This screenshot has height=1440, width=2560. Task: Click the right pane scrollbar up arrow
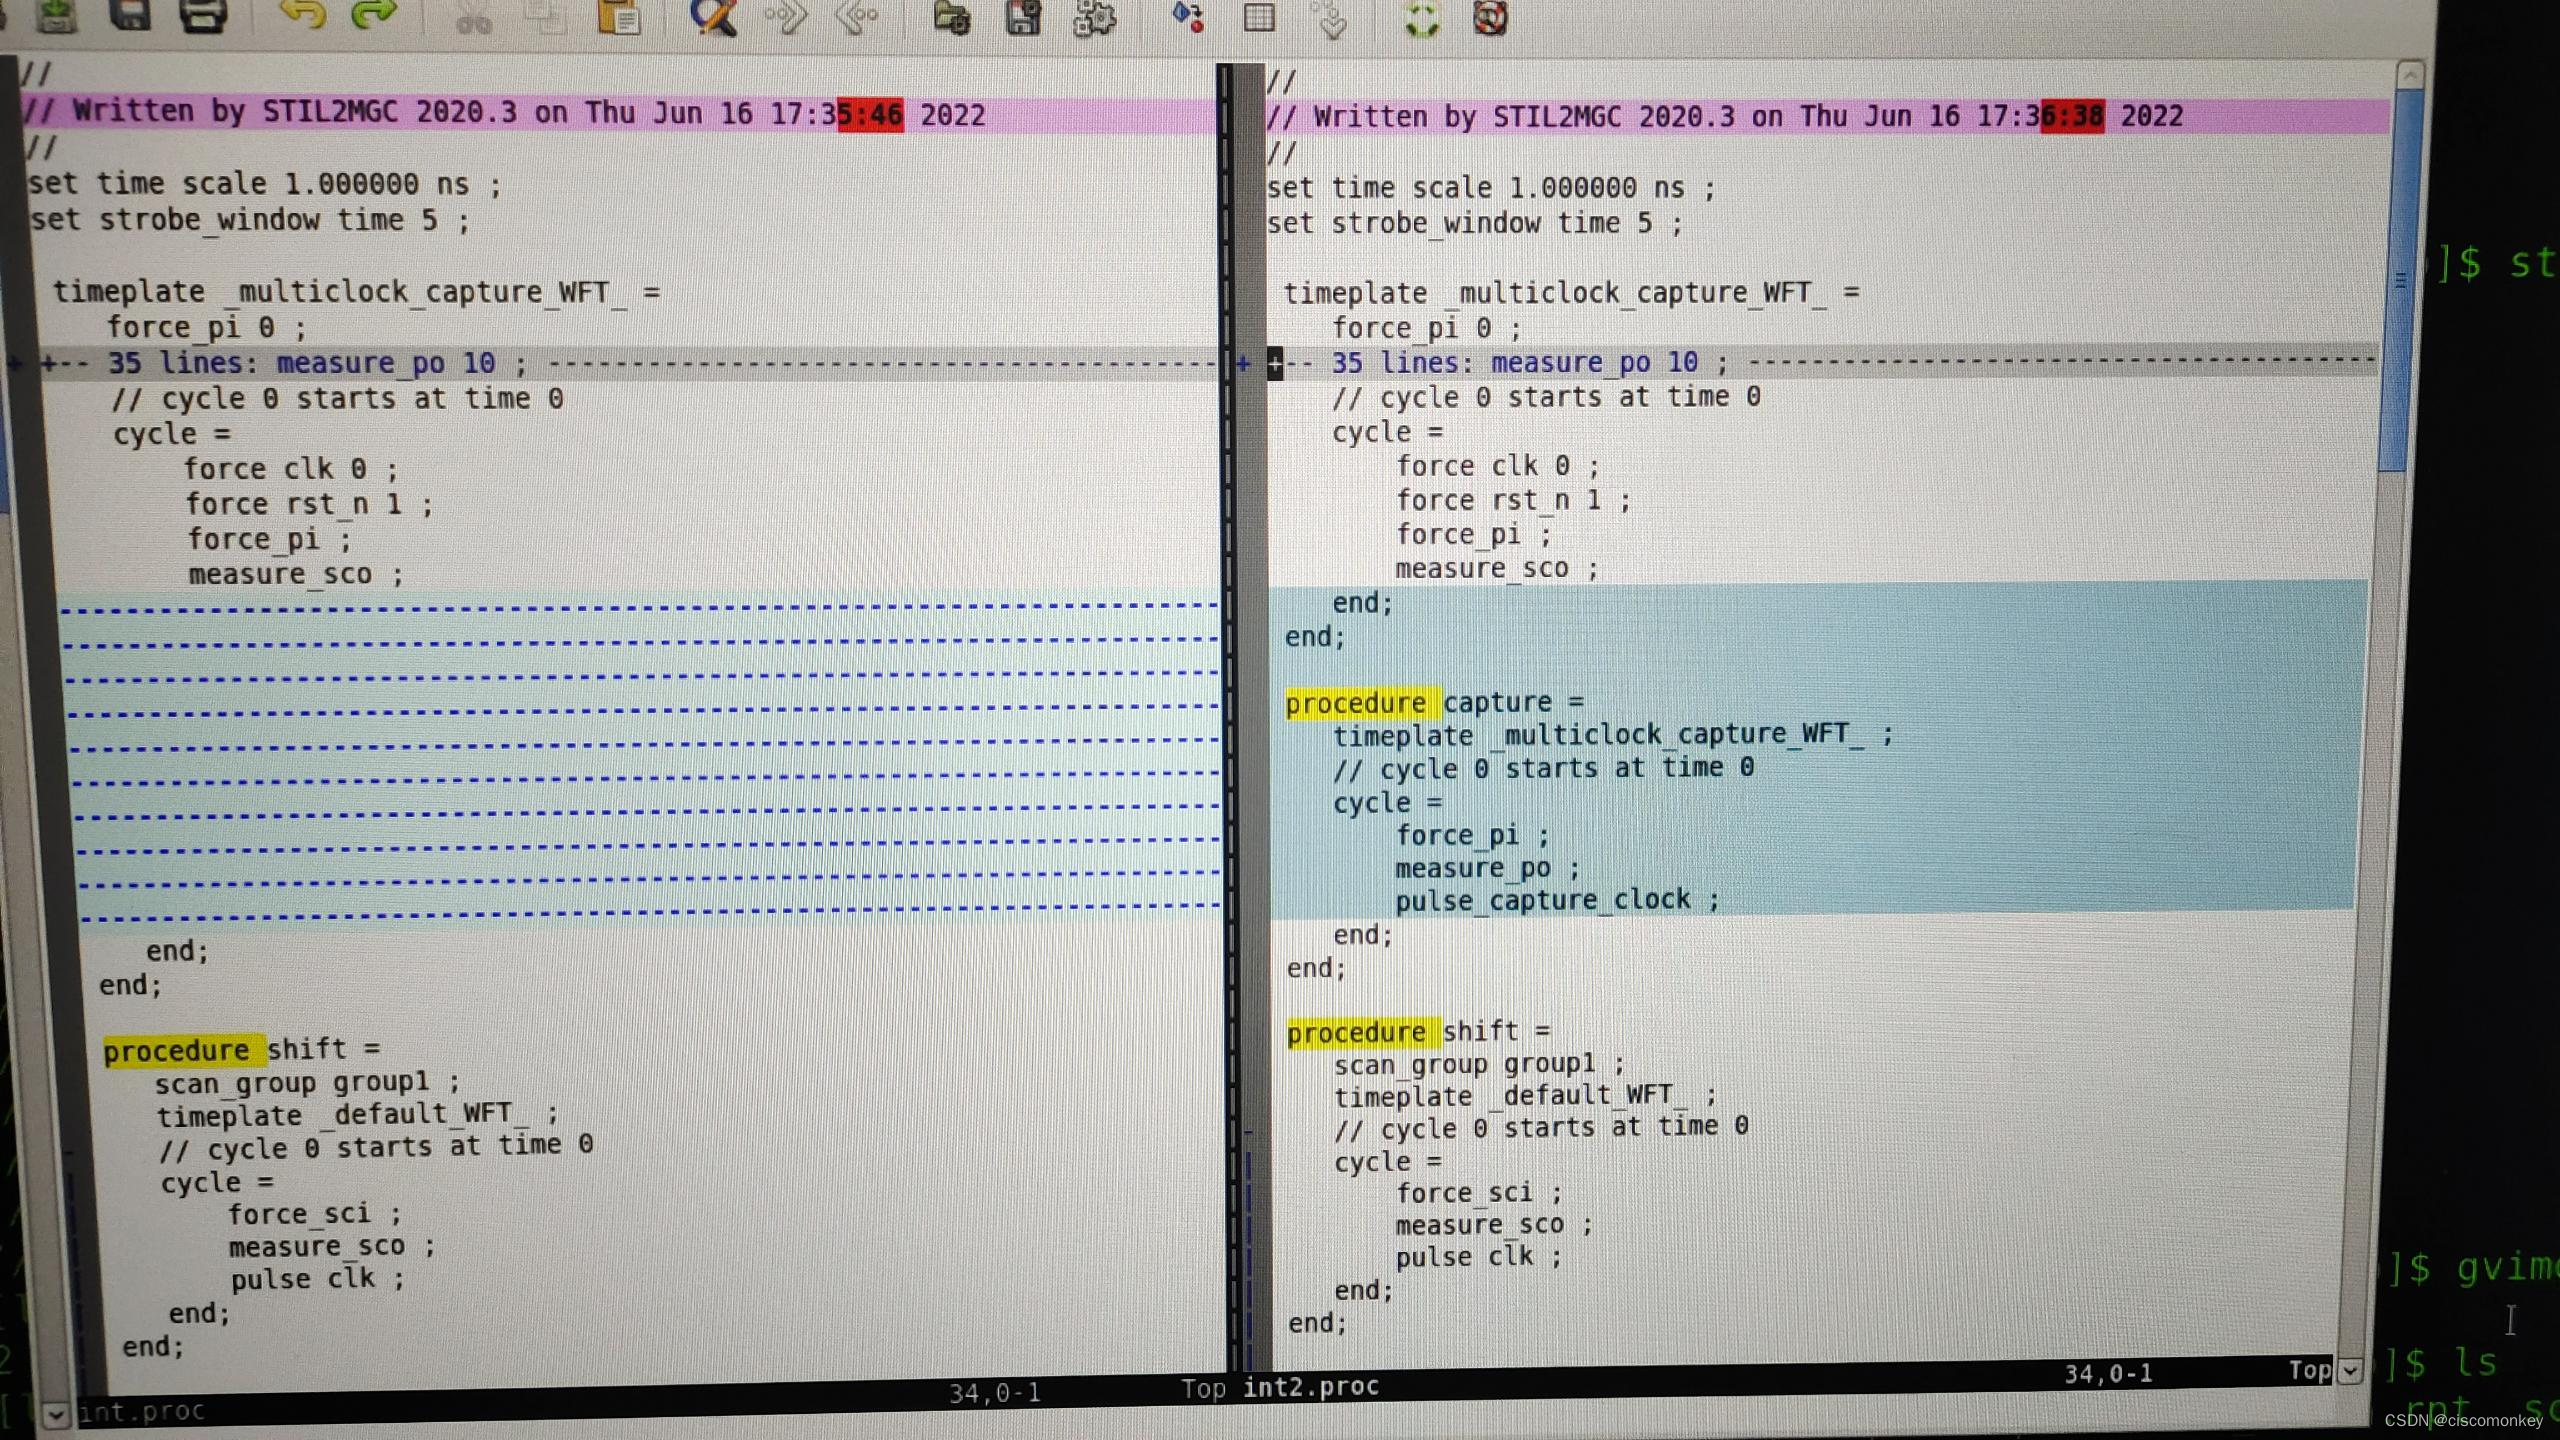(2410, 76)
